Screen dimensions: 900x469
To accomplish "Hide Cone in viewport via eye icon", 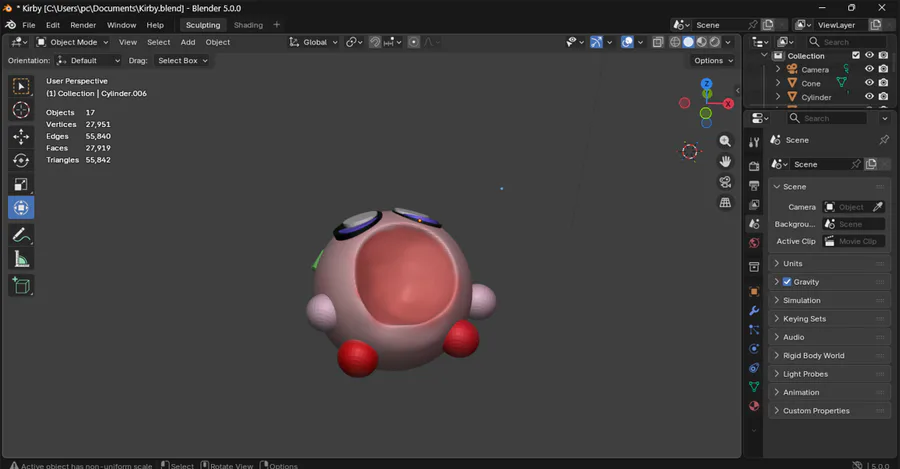I will pos(870,83).
